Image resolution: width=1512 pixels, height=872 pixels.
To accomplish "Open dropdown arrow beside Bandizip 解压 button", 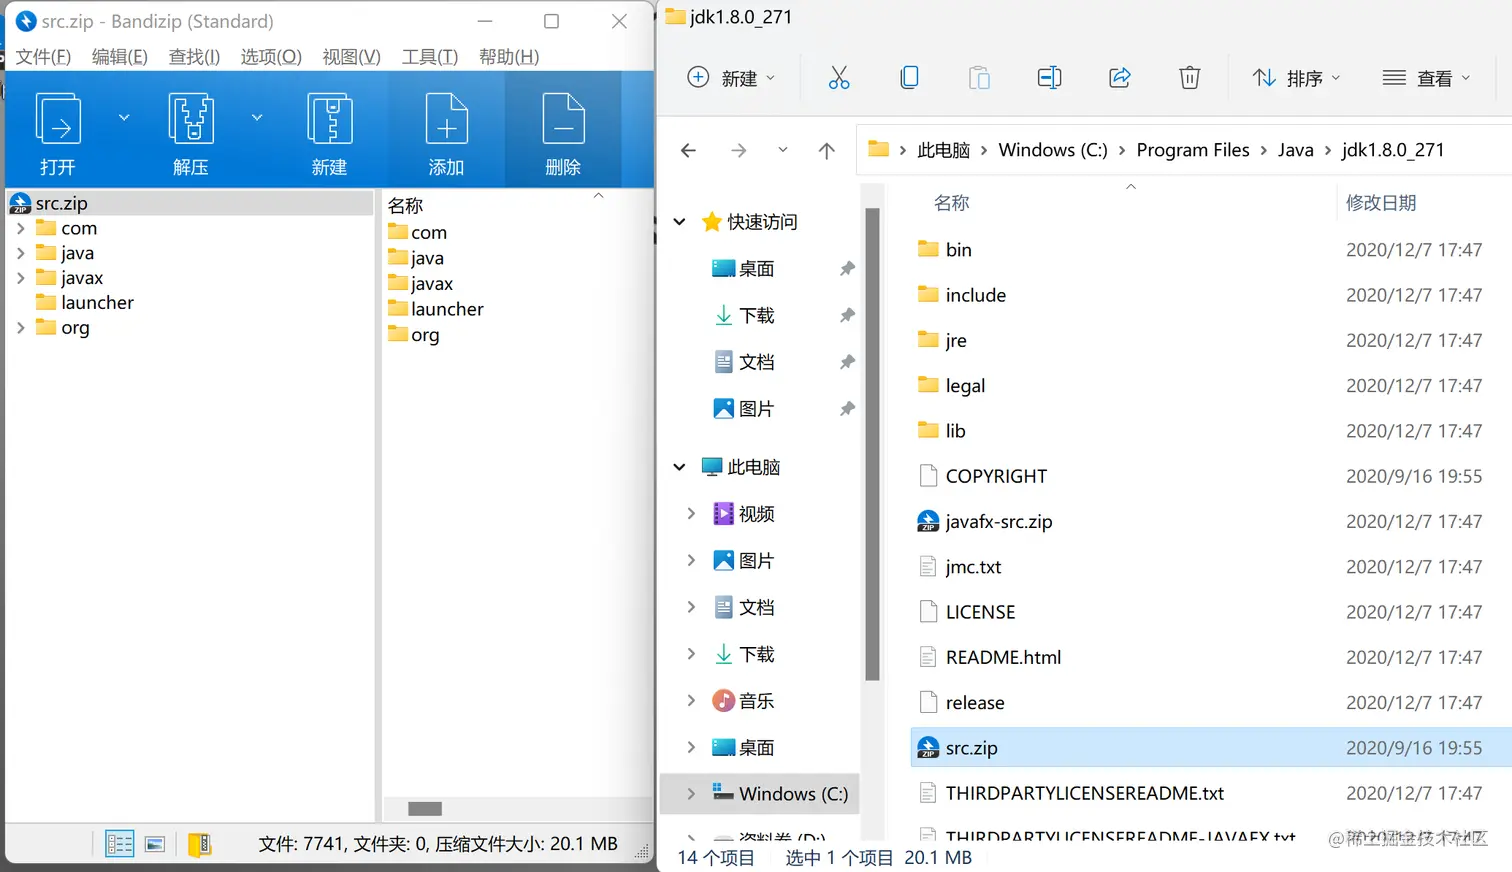I will [257, 117].
